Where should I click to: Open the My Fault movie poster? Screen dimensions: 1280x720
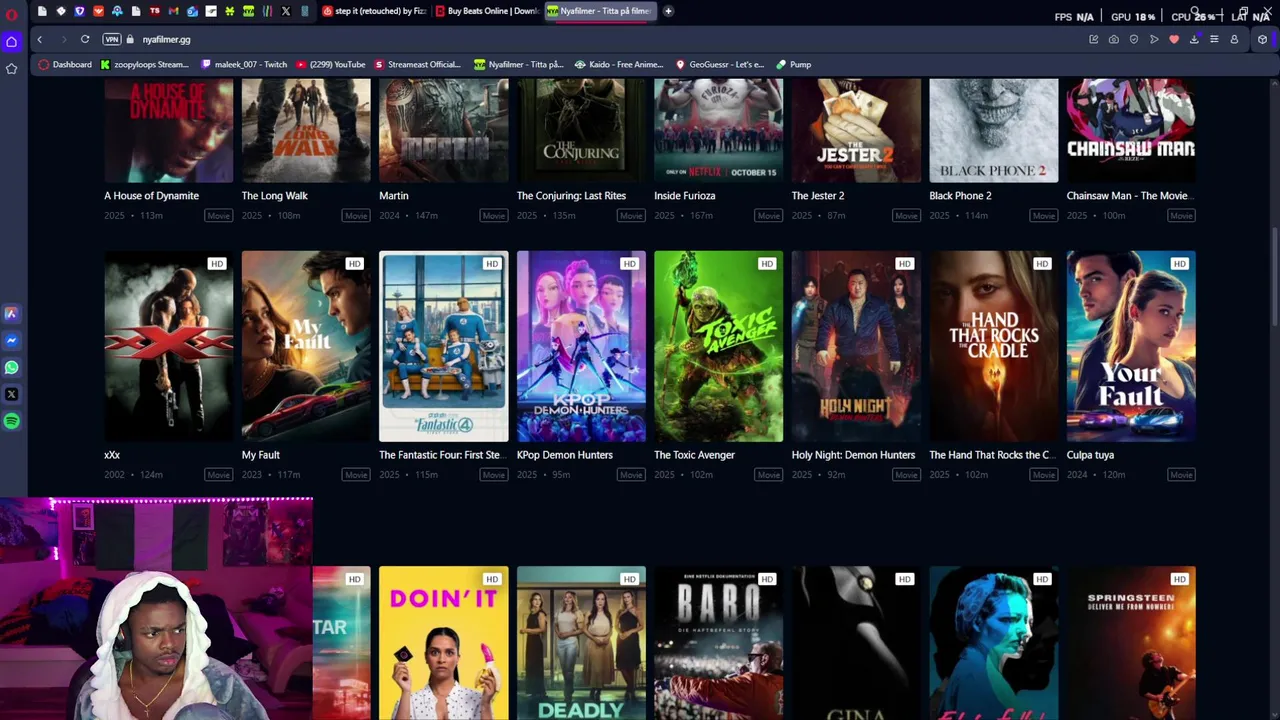click(x=306, y=346)
